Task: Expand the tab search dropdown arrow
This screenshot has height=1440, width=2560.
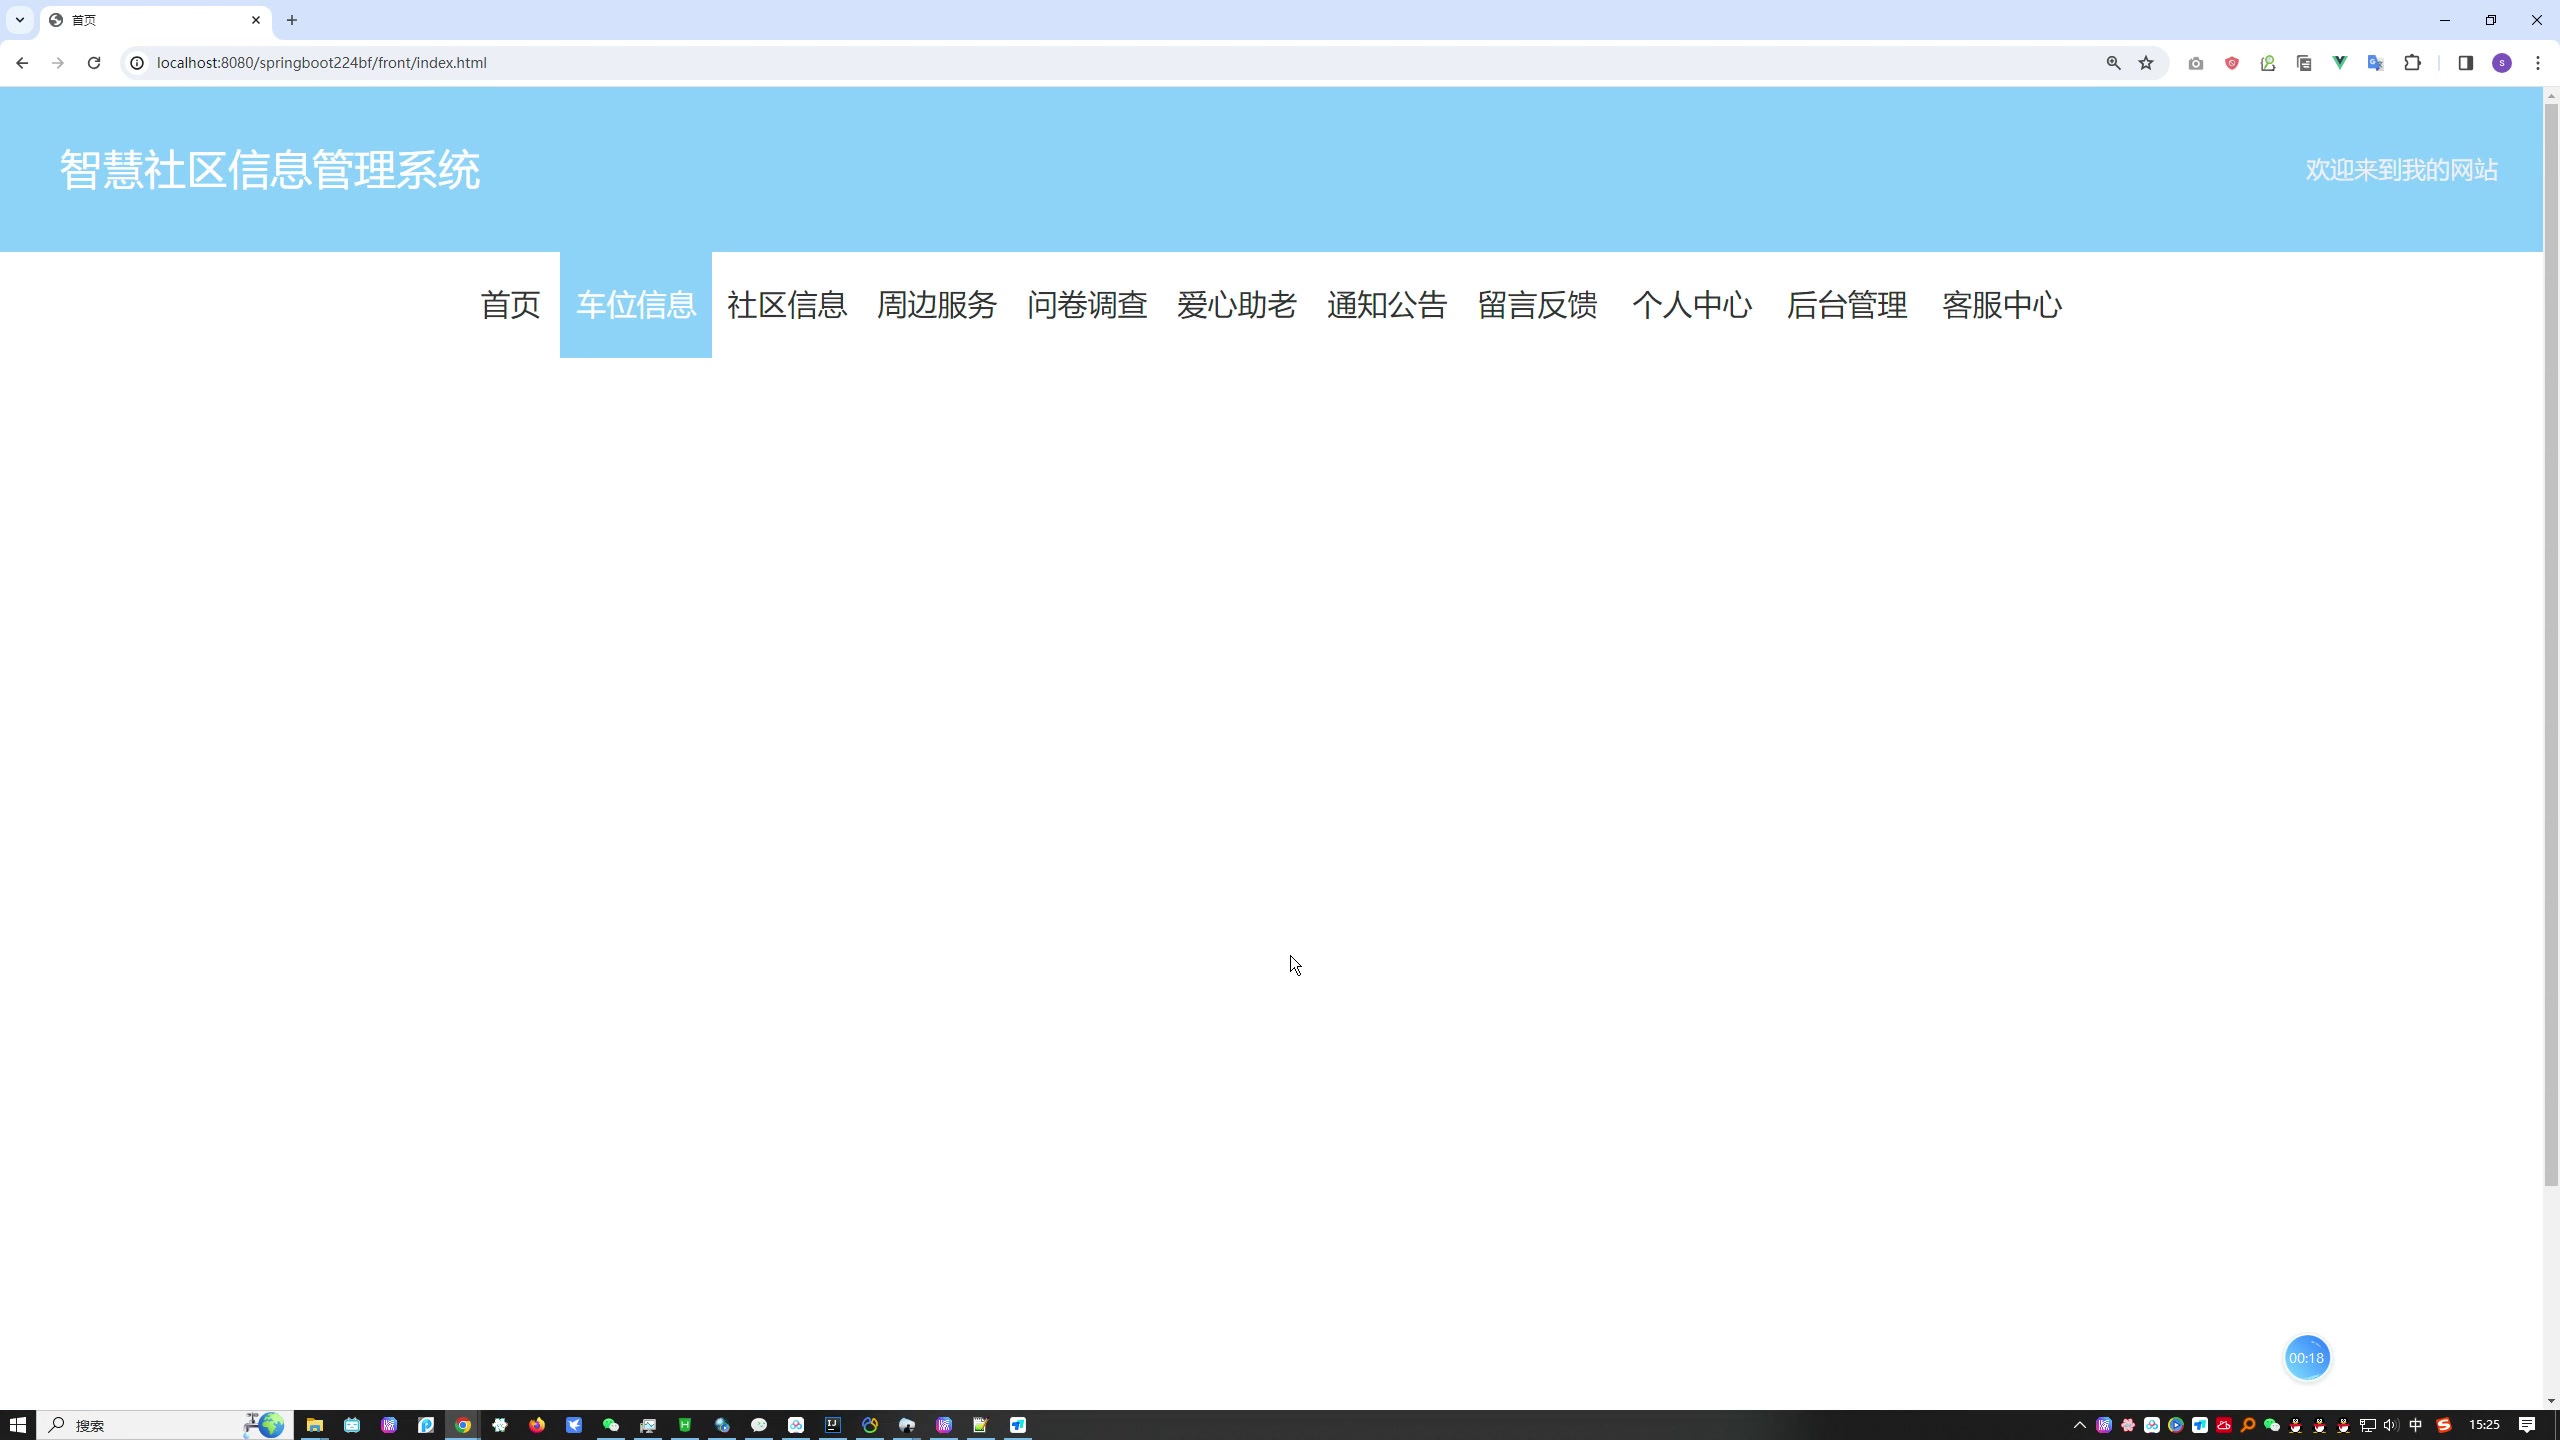Action: 19,20
